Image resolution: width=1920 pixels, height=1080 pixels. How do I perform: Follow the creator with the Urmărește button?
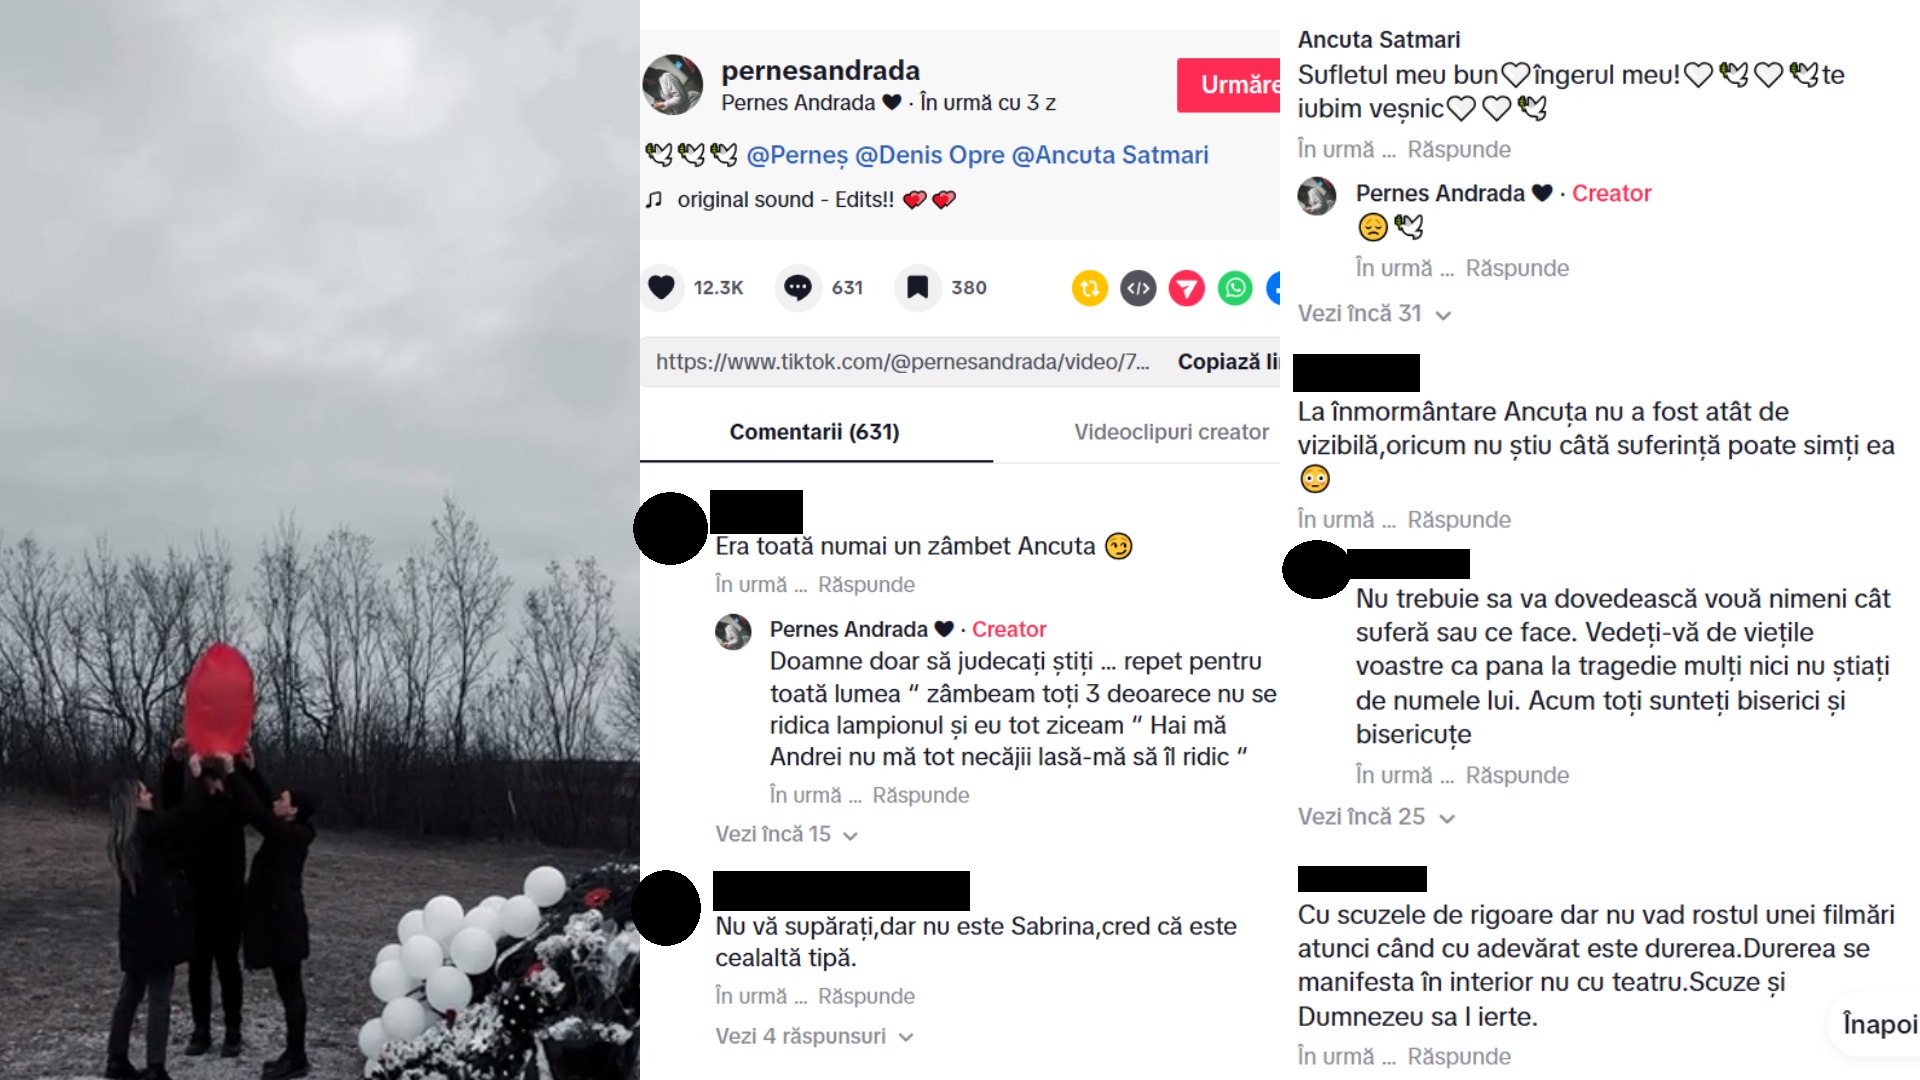point(1229,85)
